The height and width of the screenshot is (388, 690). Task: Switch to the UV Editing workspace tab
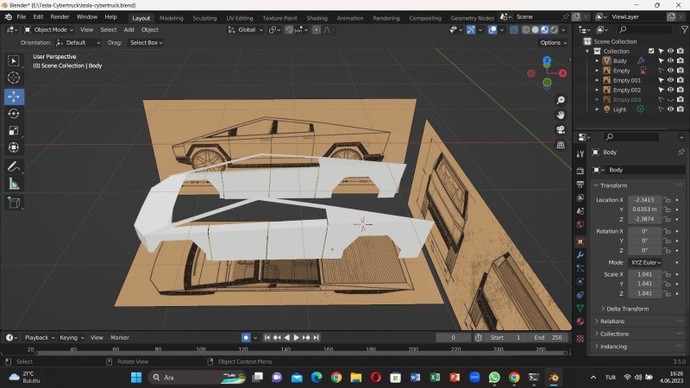pyautogui.click(x=239, y=18)
